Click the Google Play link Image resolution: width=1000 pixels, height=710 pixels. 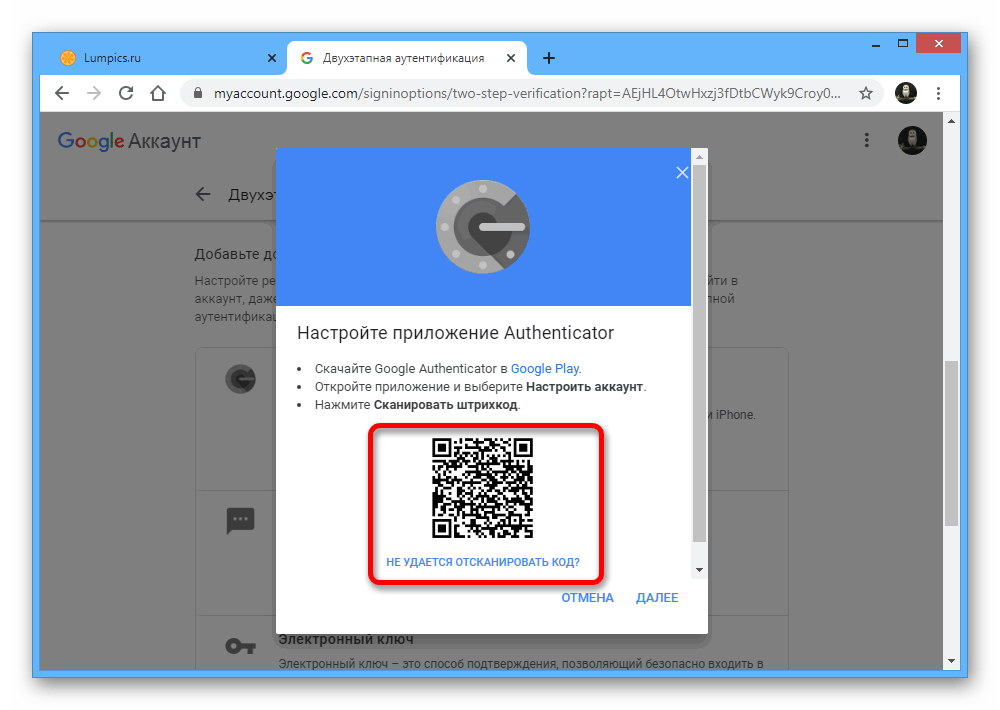[x=545, y=368]
